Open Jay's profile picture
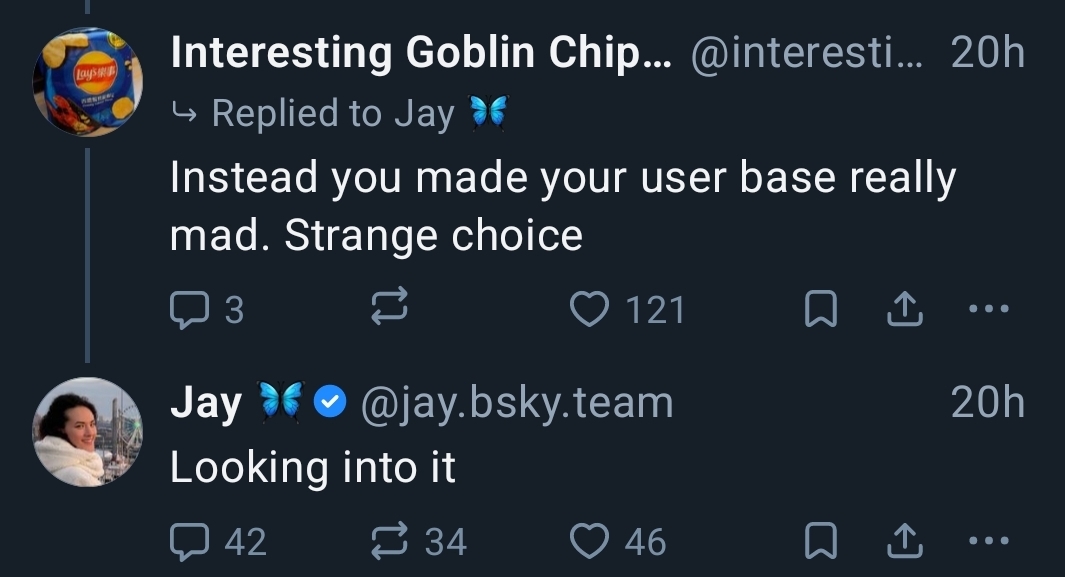This screenshot has height=577, width=1065. click(x=88, y=431)
